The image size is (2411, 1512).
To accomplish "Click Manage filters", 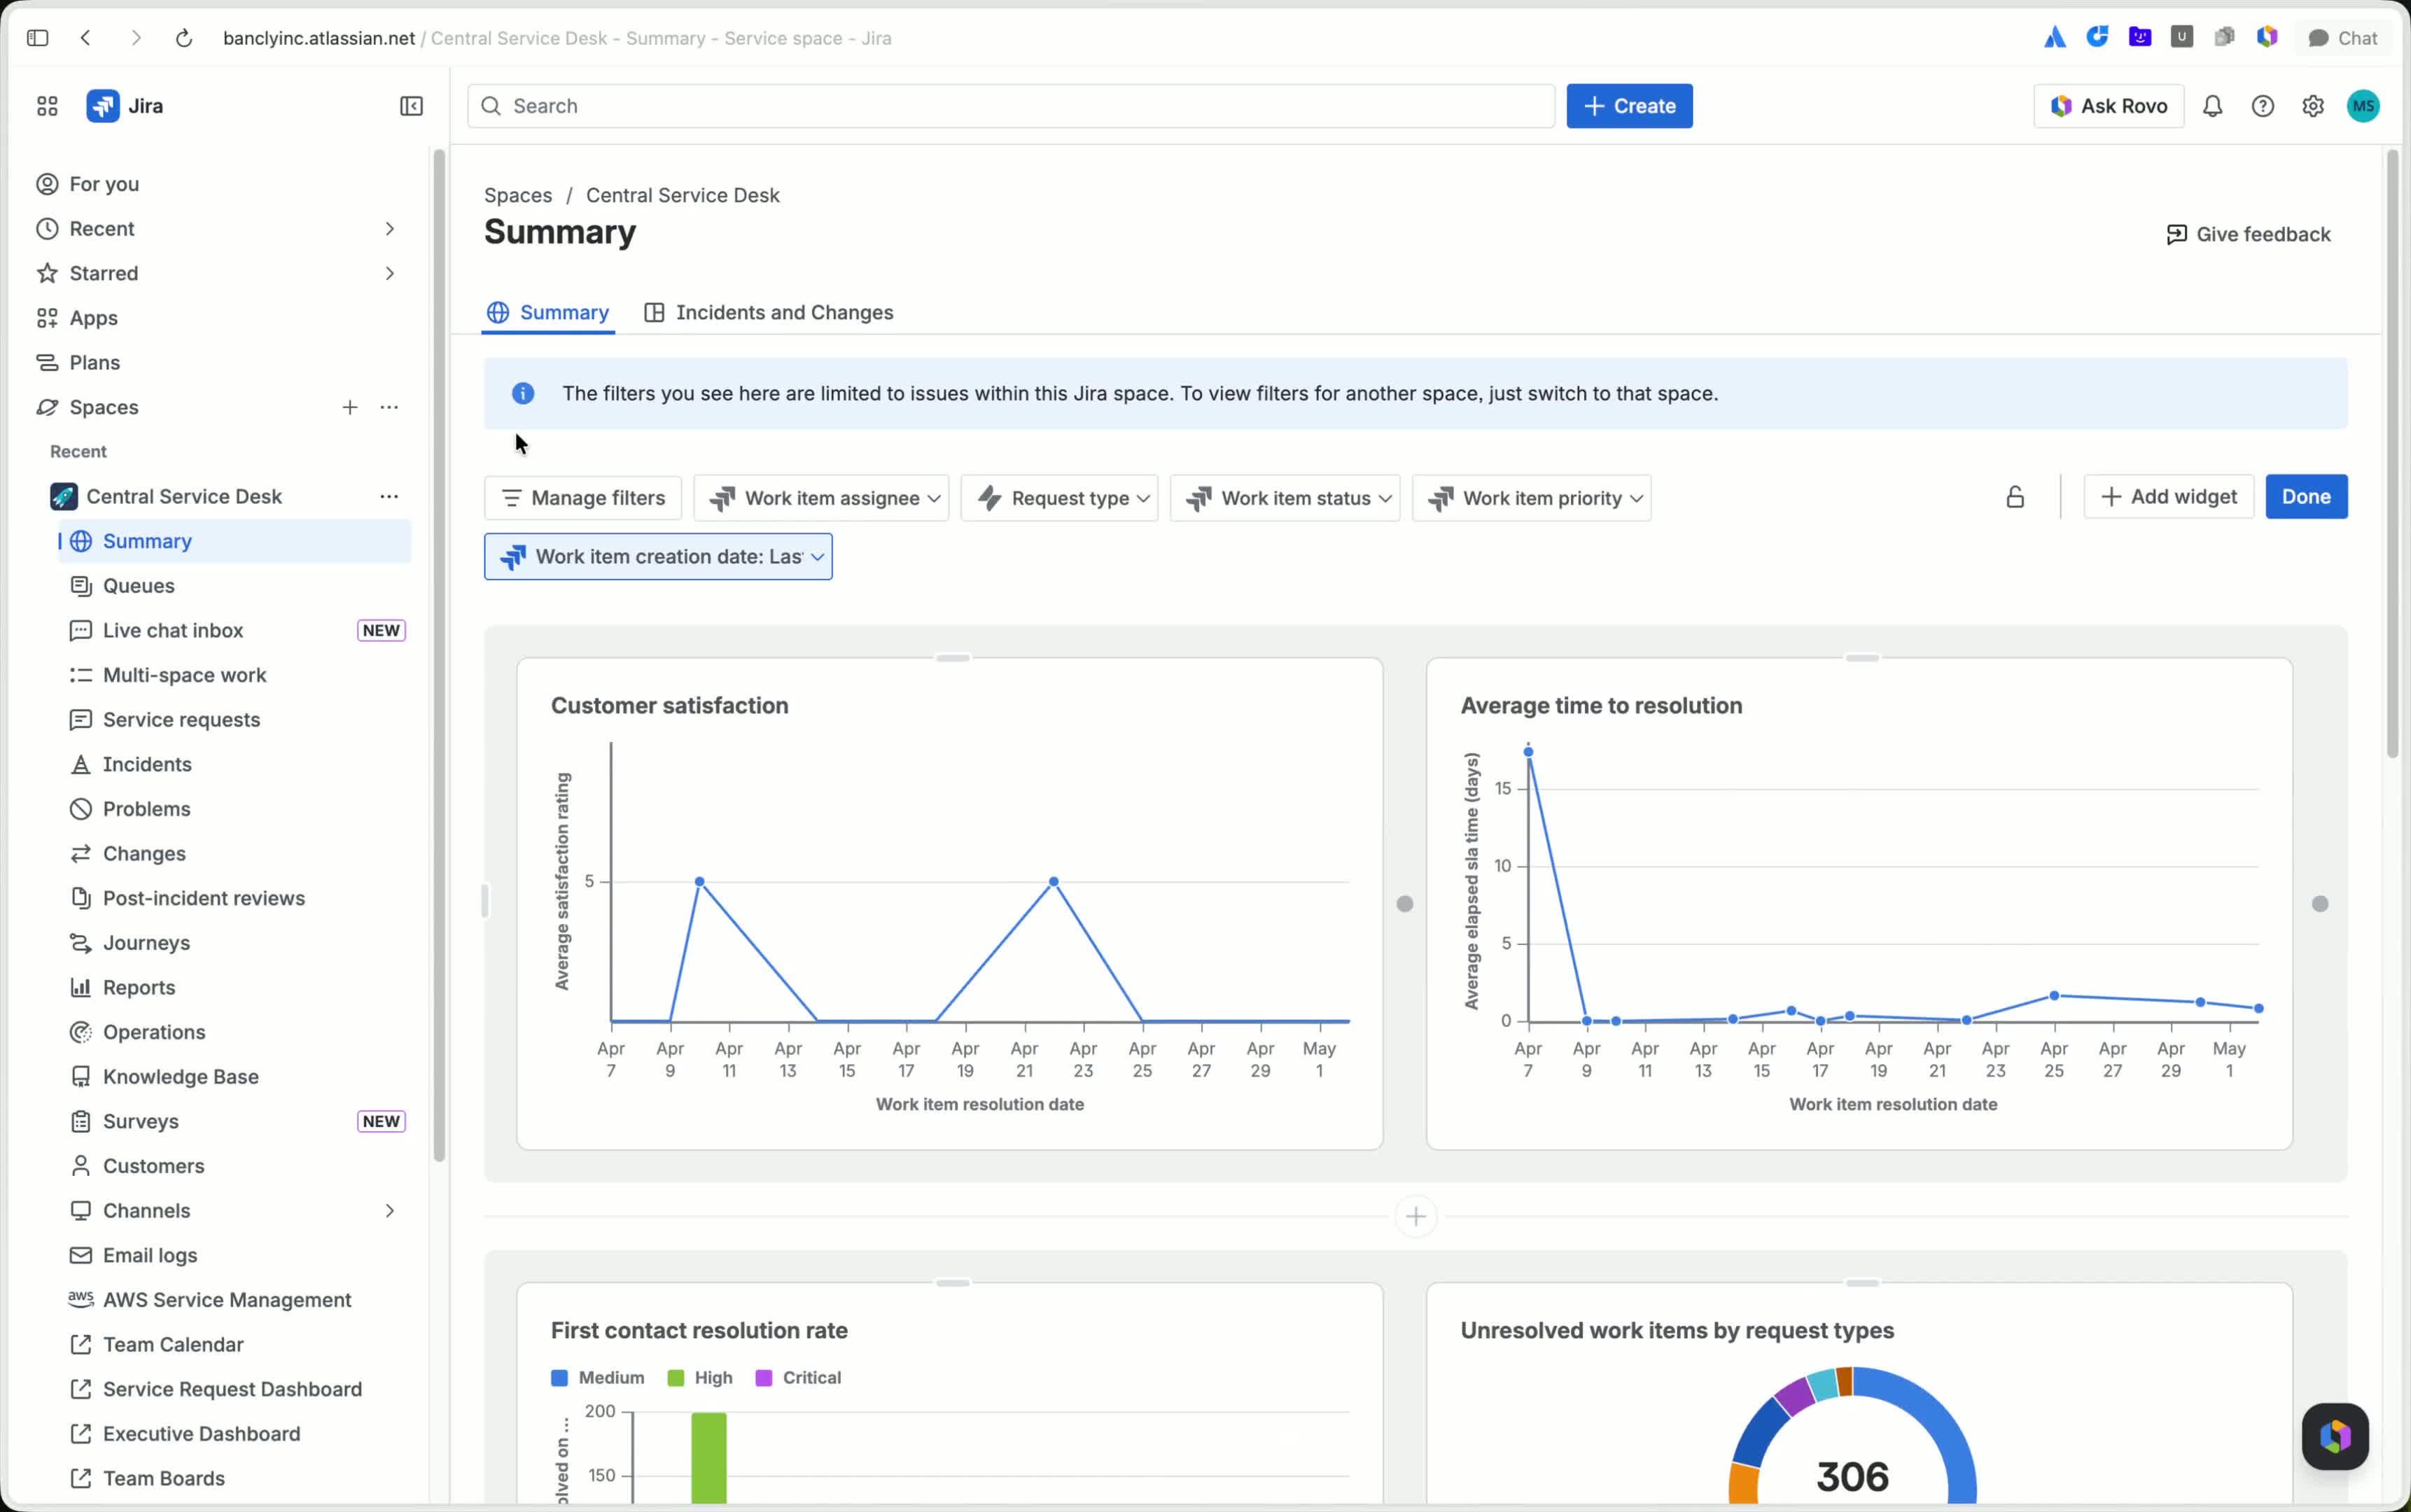I will 583,498.
